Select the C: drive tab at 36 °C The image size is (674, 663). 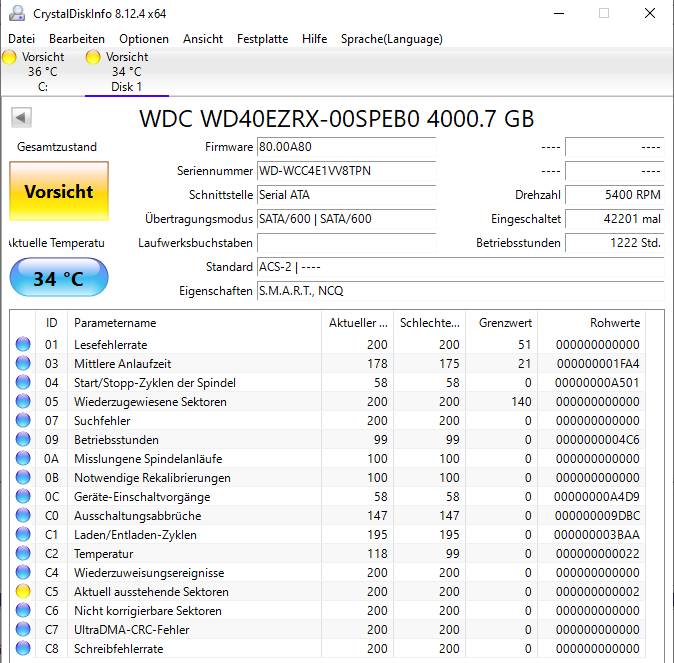point(42,72)
